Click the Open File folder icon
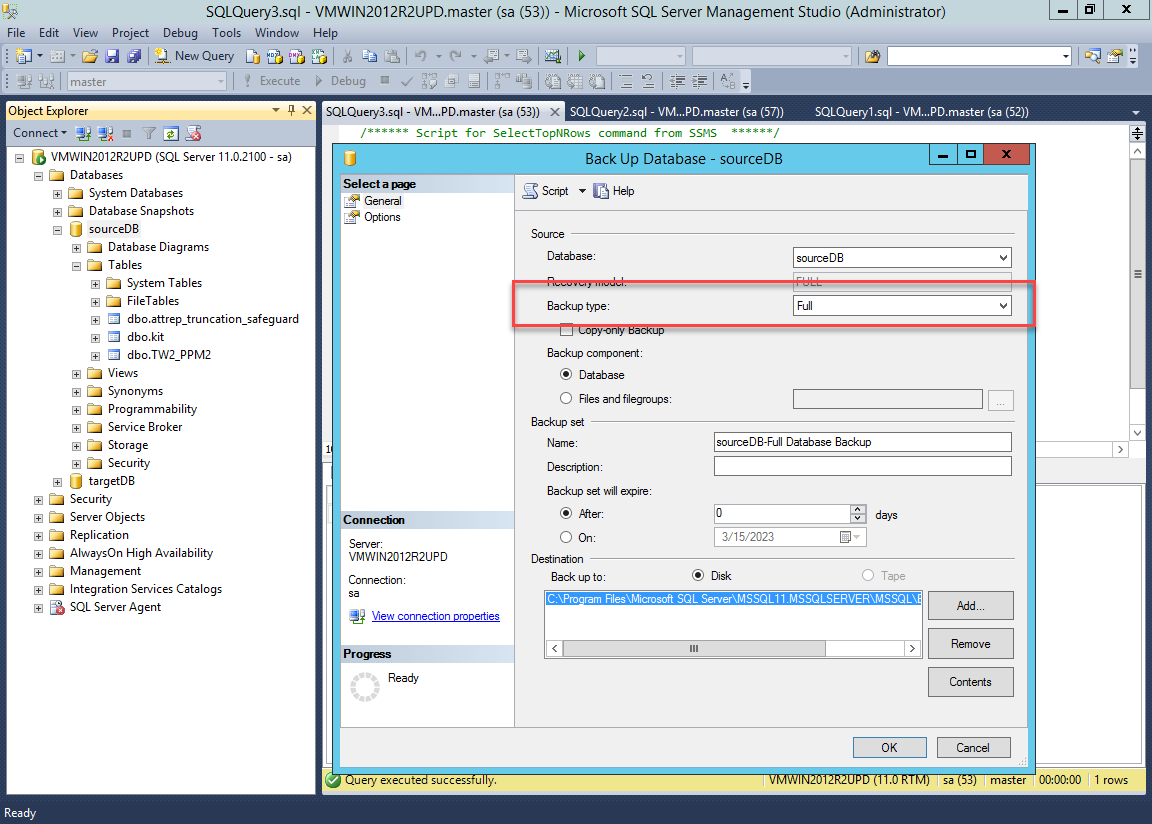This screenshot has height=824, width=1152. tap(90, 56)
